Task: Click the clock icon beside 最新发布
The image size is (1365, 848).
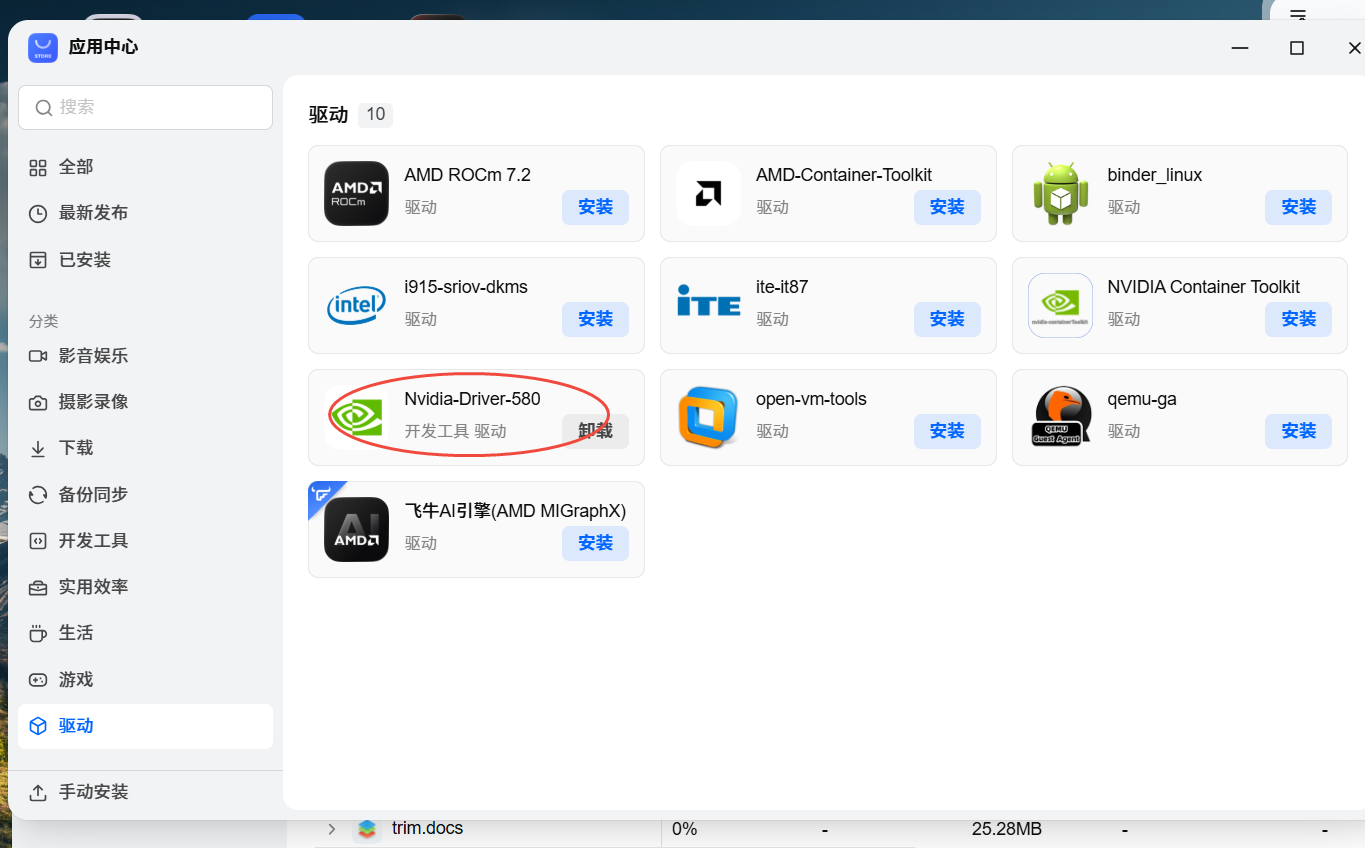Action: point(38,213)
